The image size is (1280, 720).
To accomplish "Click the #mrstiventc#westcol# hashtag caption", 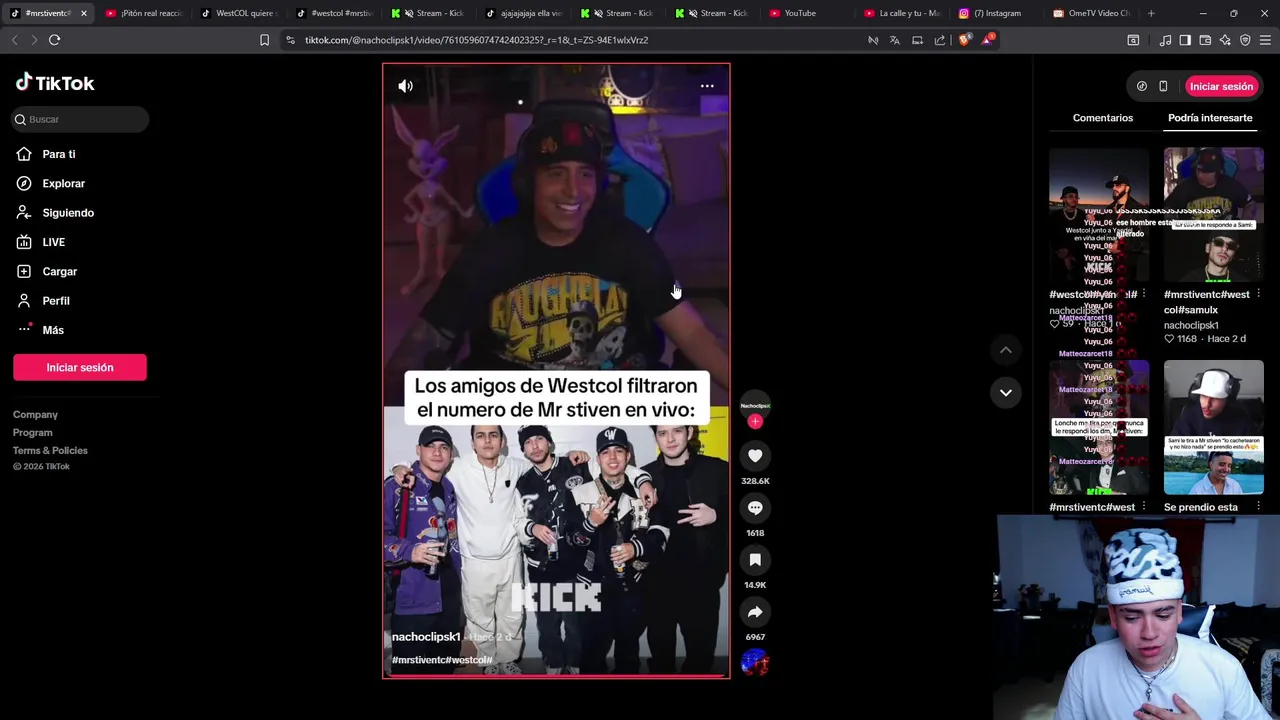I will coord(442,660).
